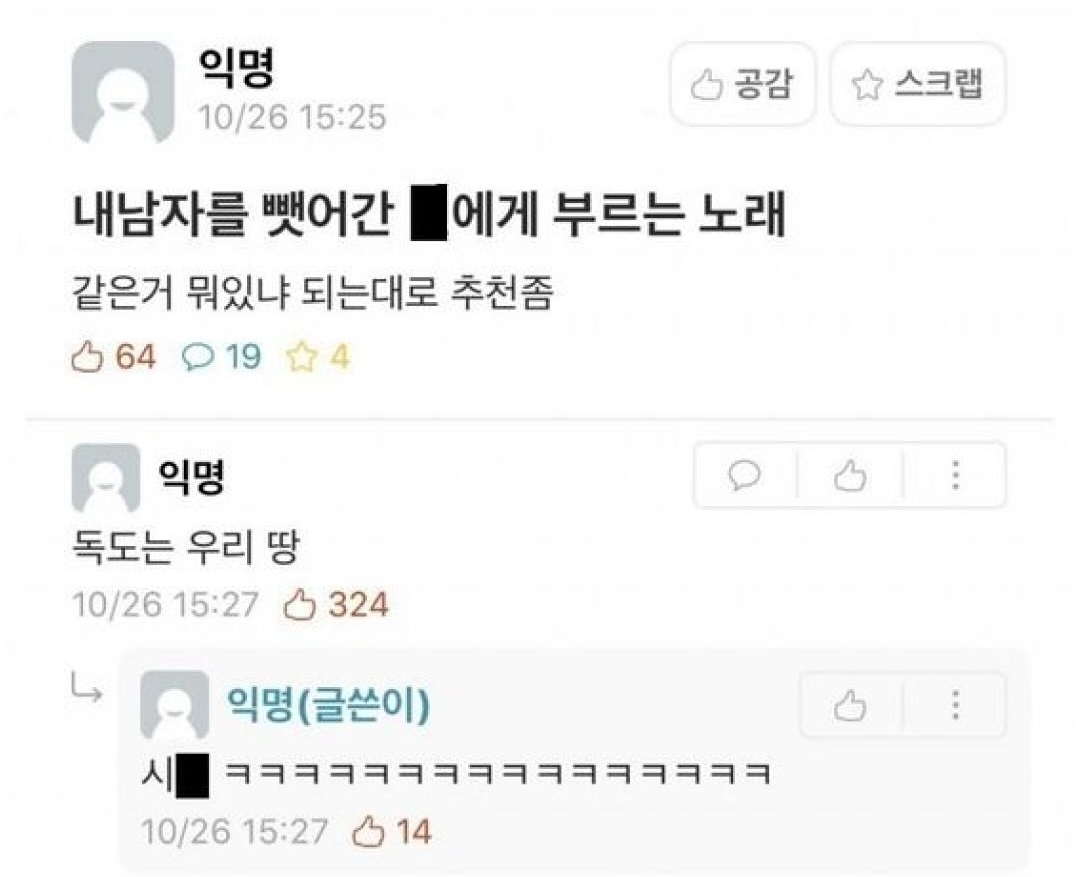Click the post's thumbs-up count 64

114,357
